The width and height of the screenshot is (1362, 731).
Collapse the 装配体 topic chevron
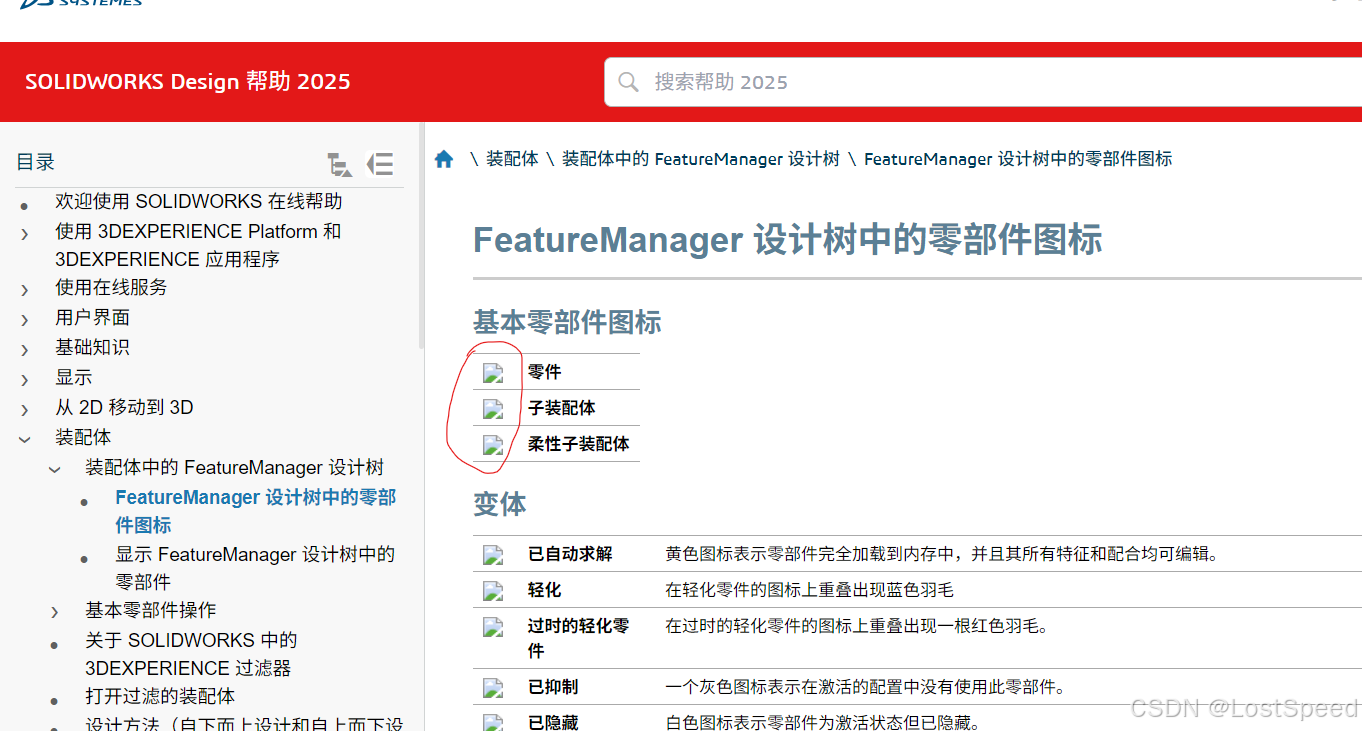(x=25, y=439)
